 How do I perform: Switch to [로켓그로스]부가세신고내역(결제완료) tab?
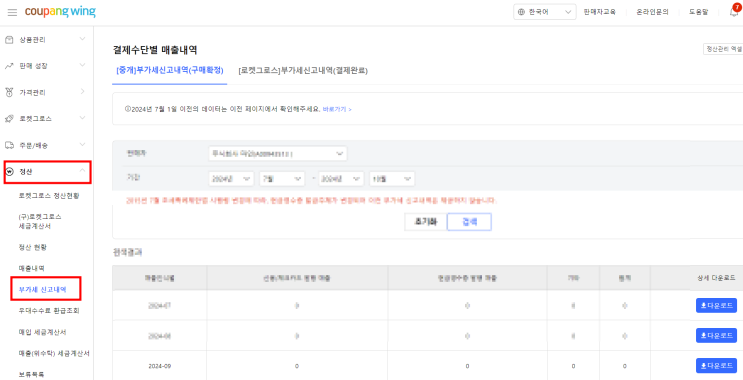pyautogui.click(x=303, y=71)
